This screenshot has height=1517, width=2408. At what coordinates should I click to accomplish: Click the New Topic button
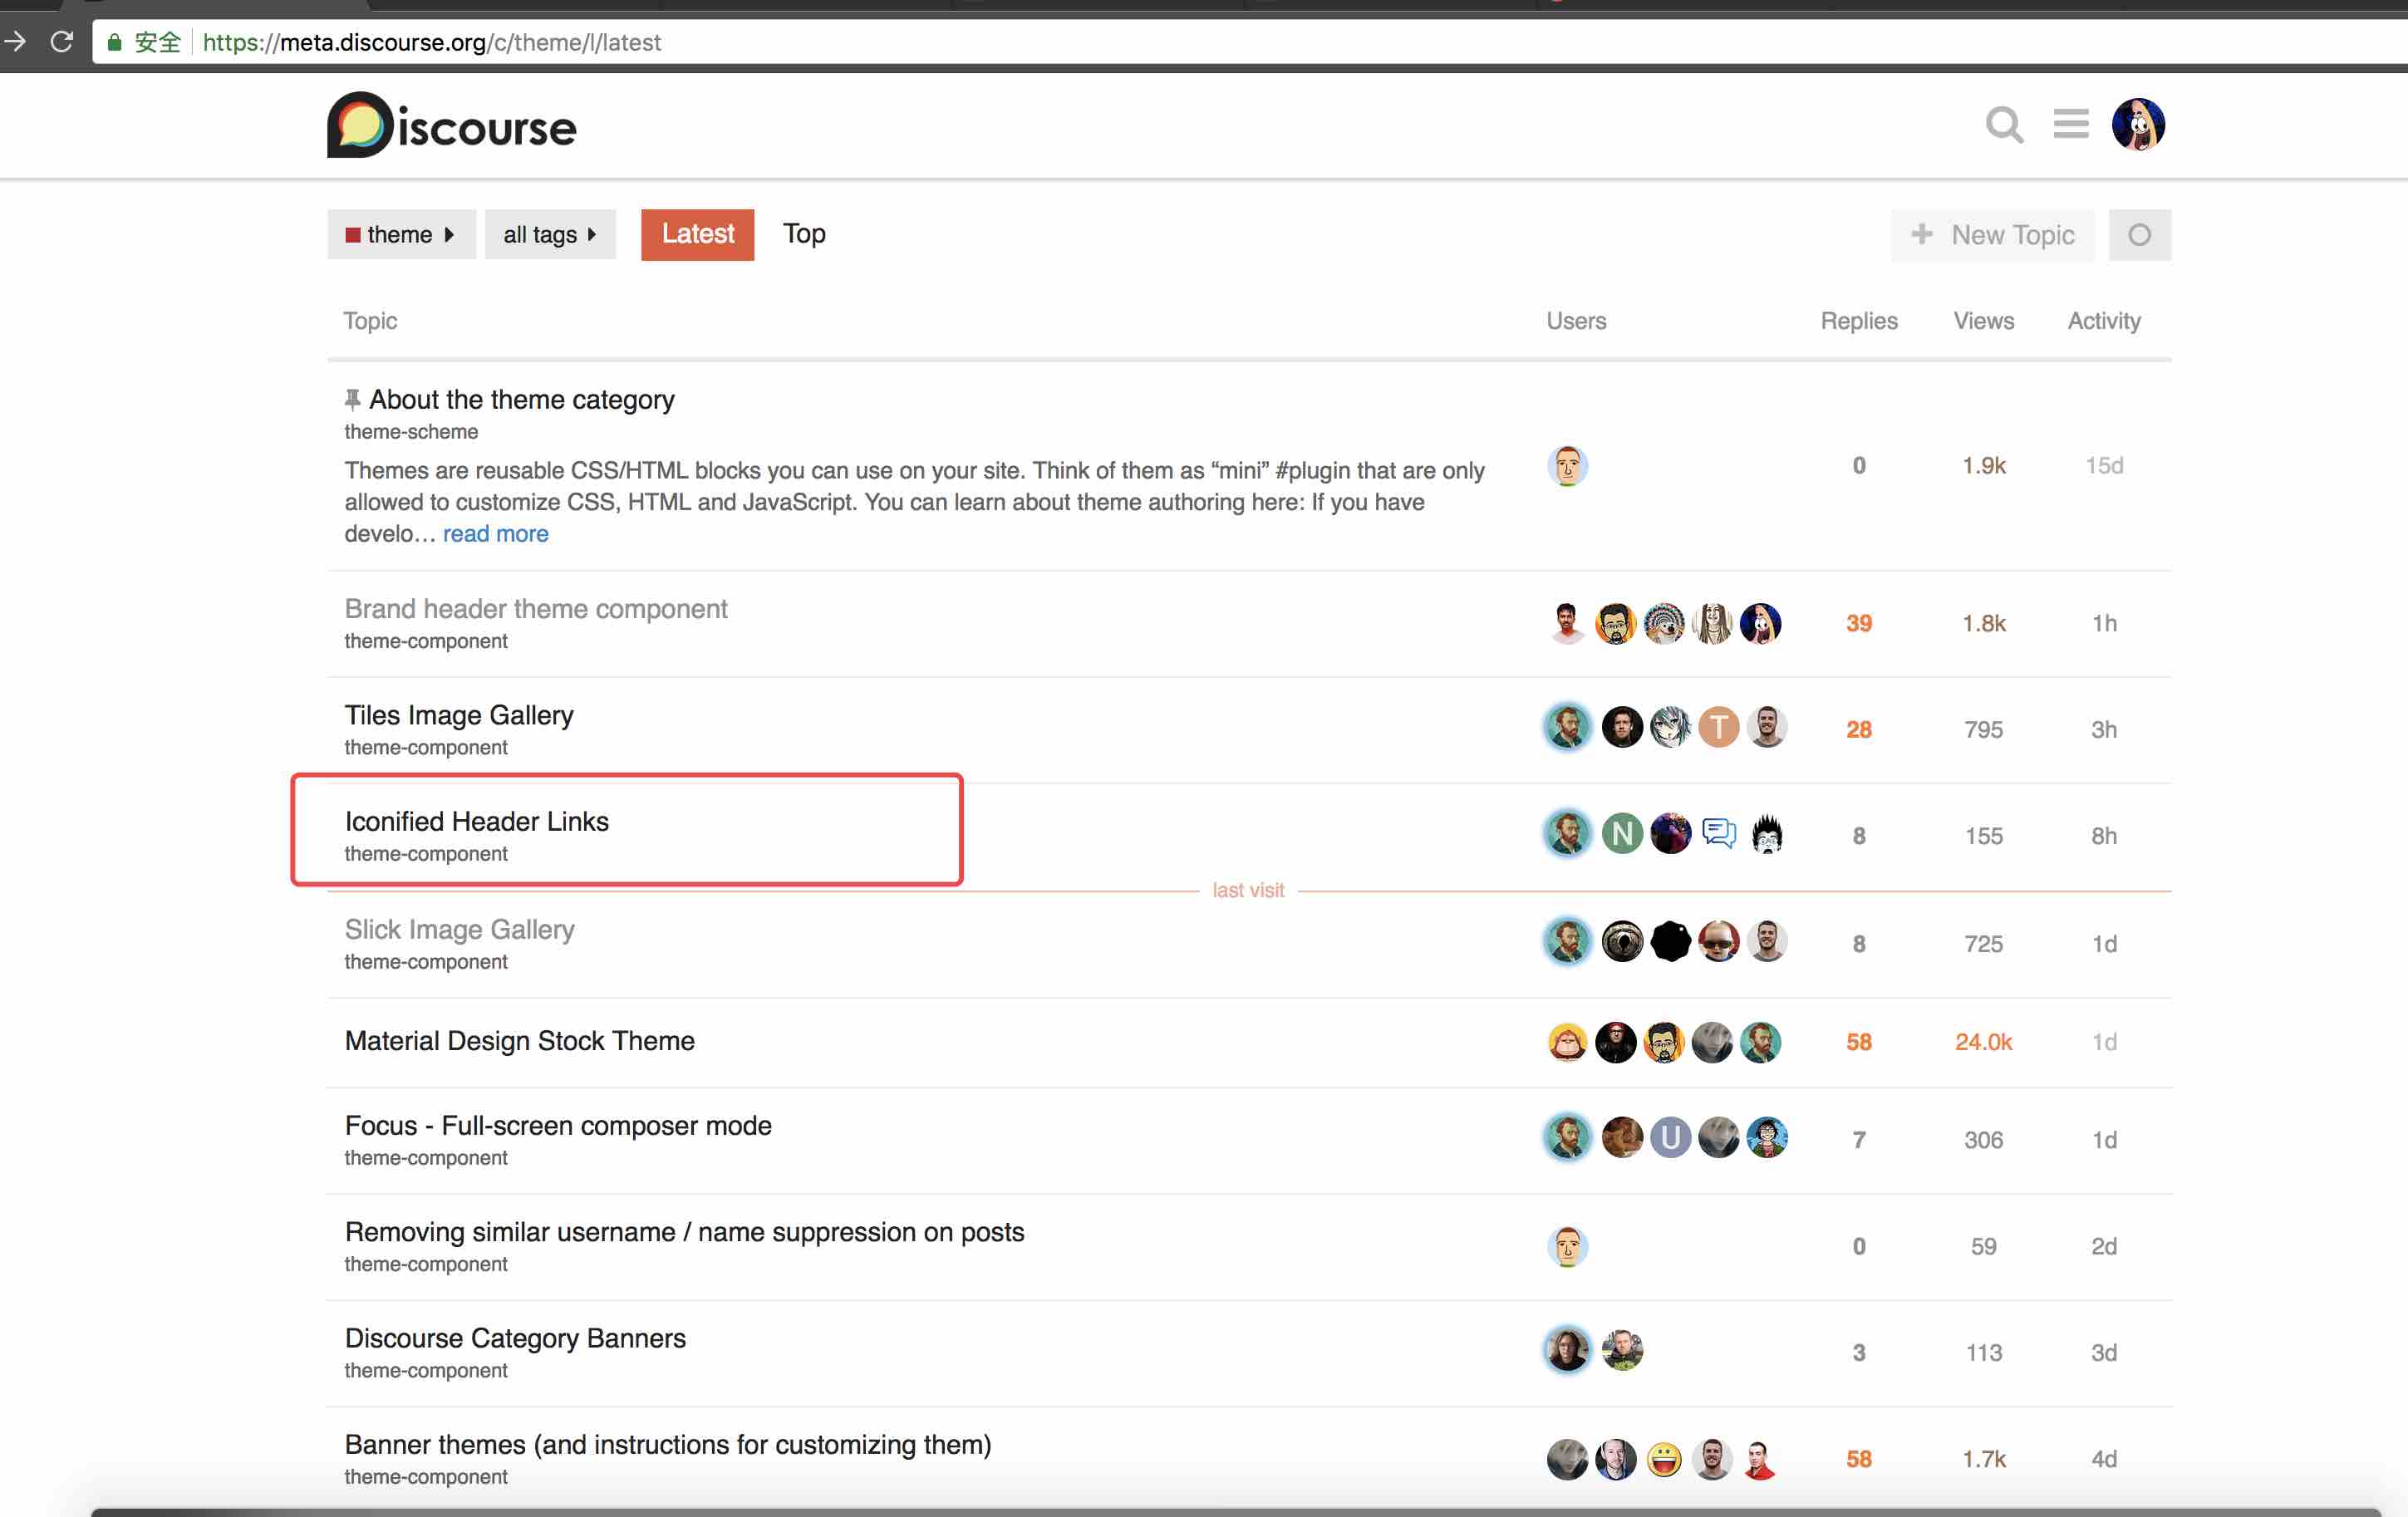(x=1992, y=235)
